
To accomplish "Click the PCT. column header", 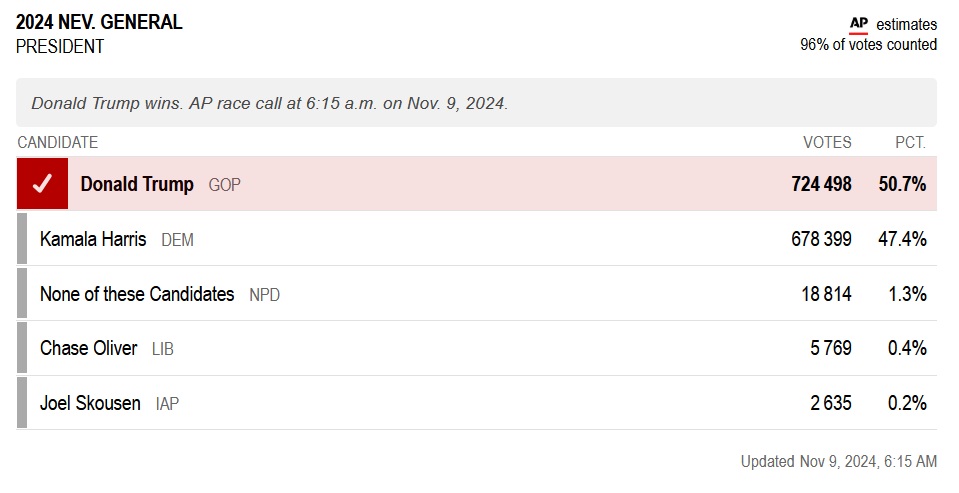I will [x=910, y=143].
